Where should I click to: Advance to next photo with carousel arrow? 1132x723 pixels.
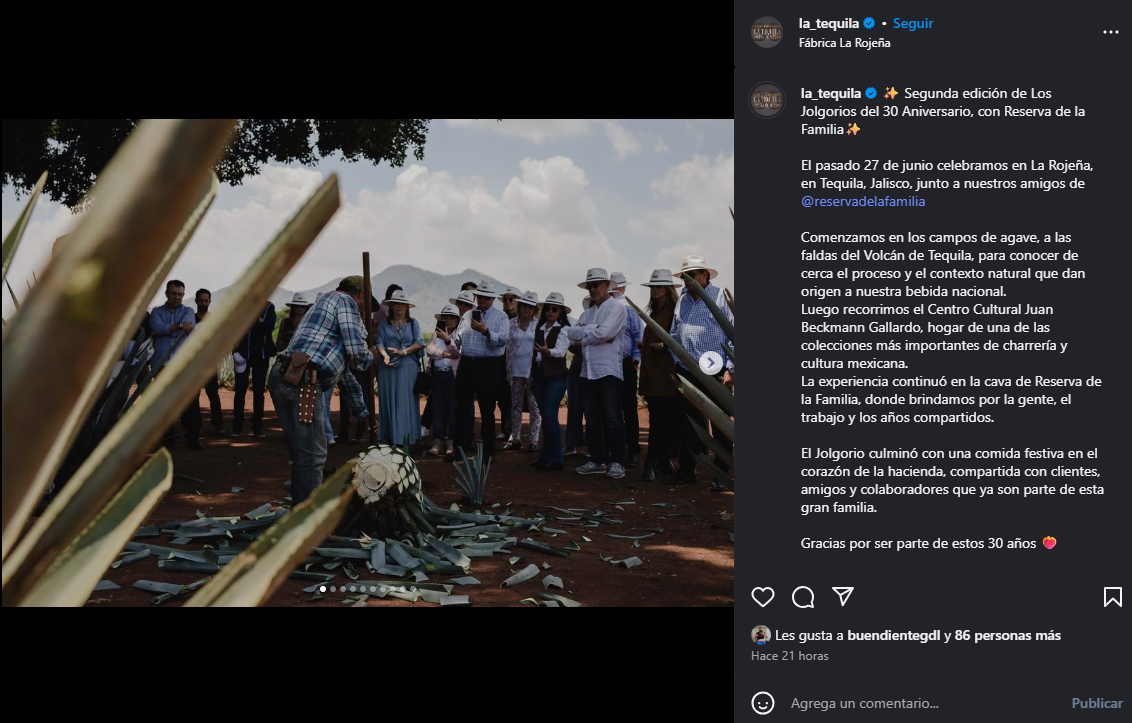(710, 363)
